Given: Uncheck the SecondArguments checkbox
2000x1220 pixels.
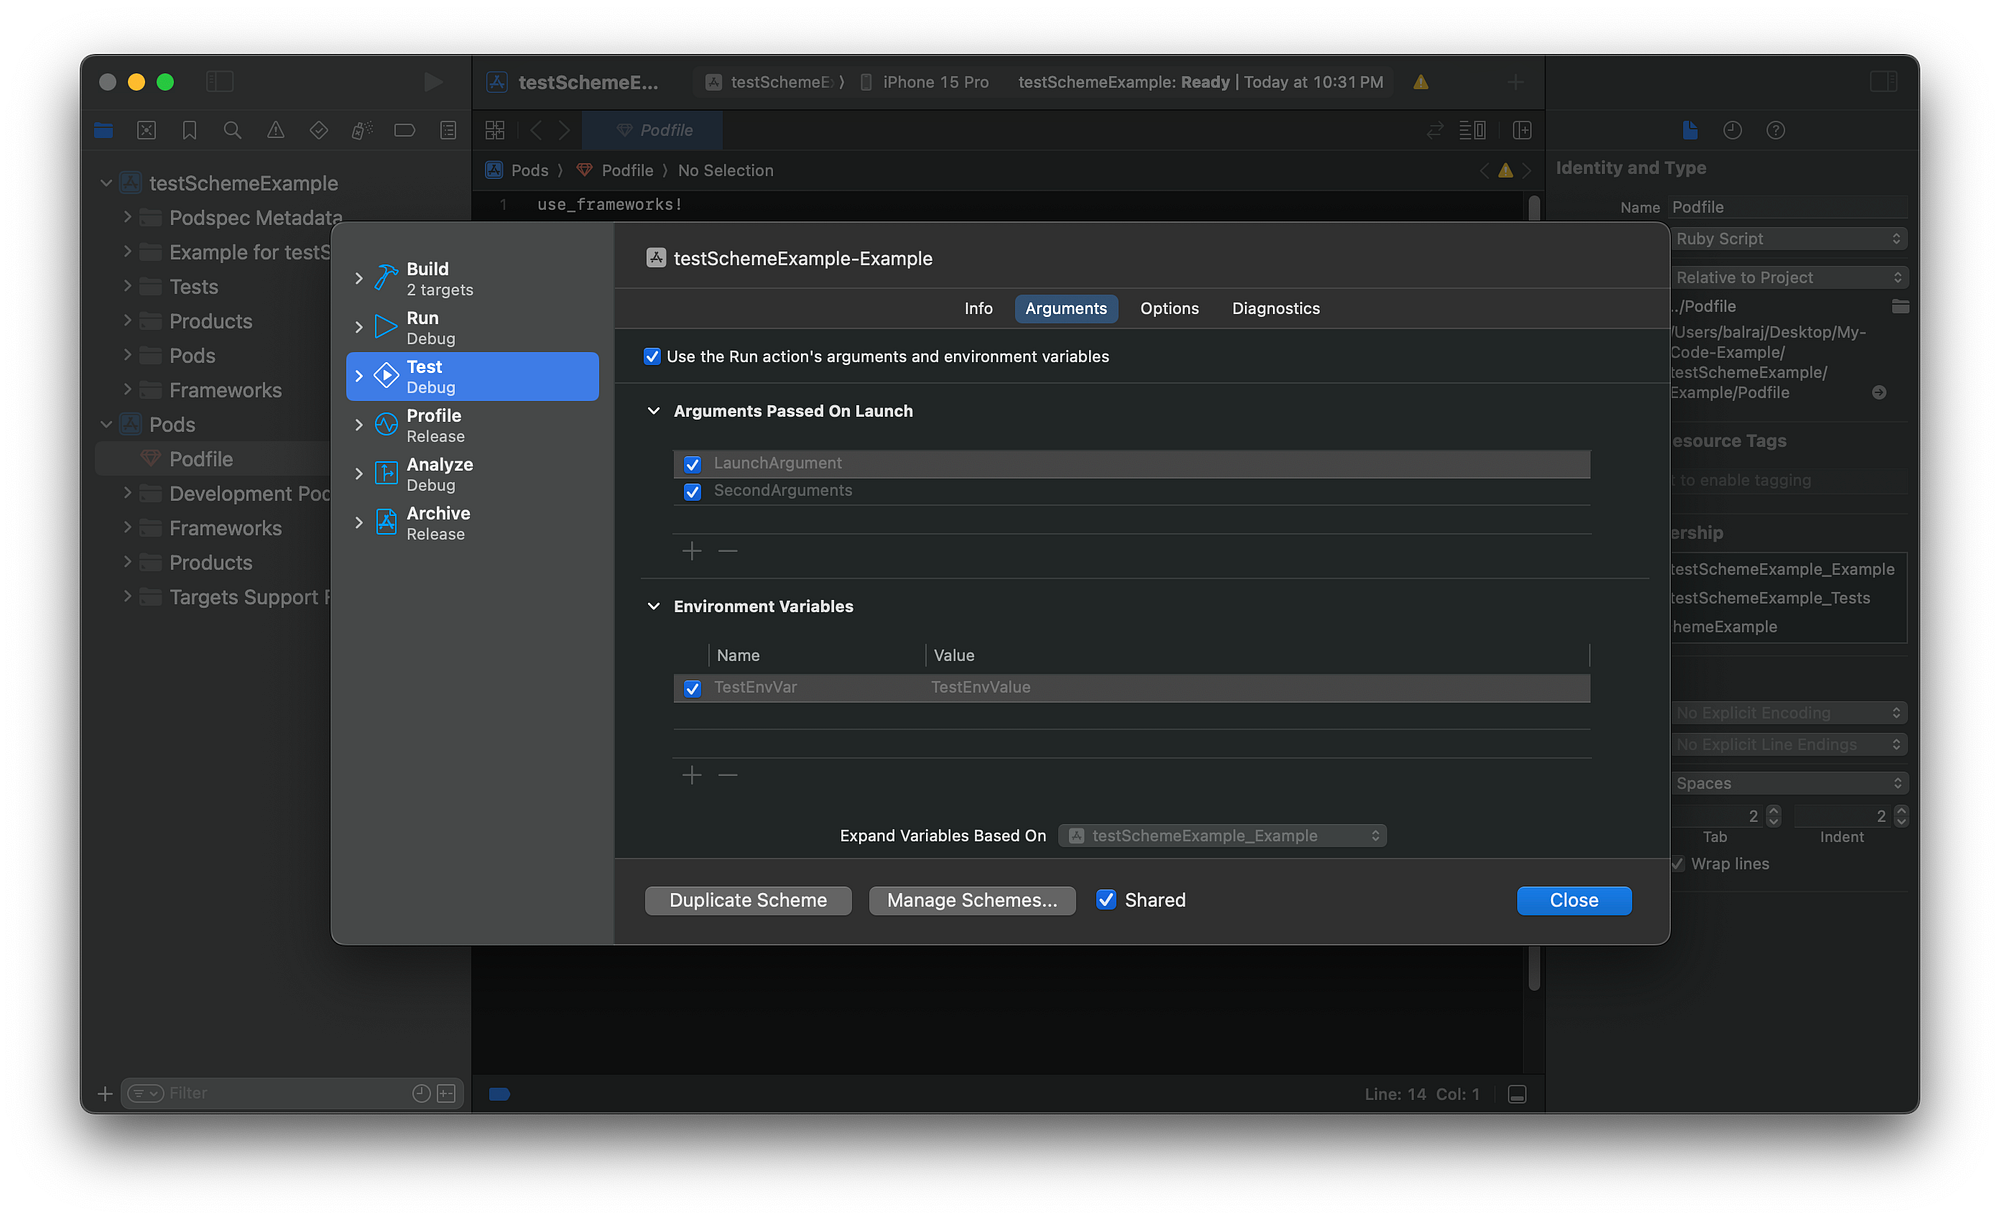Looking at the screenshot, I should point(692,491).
